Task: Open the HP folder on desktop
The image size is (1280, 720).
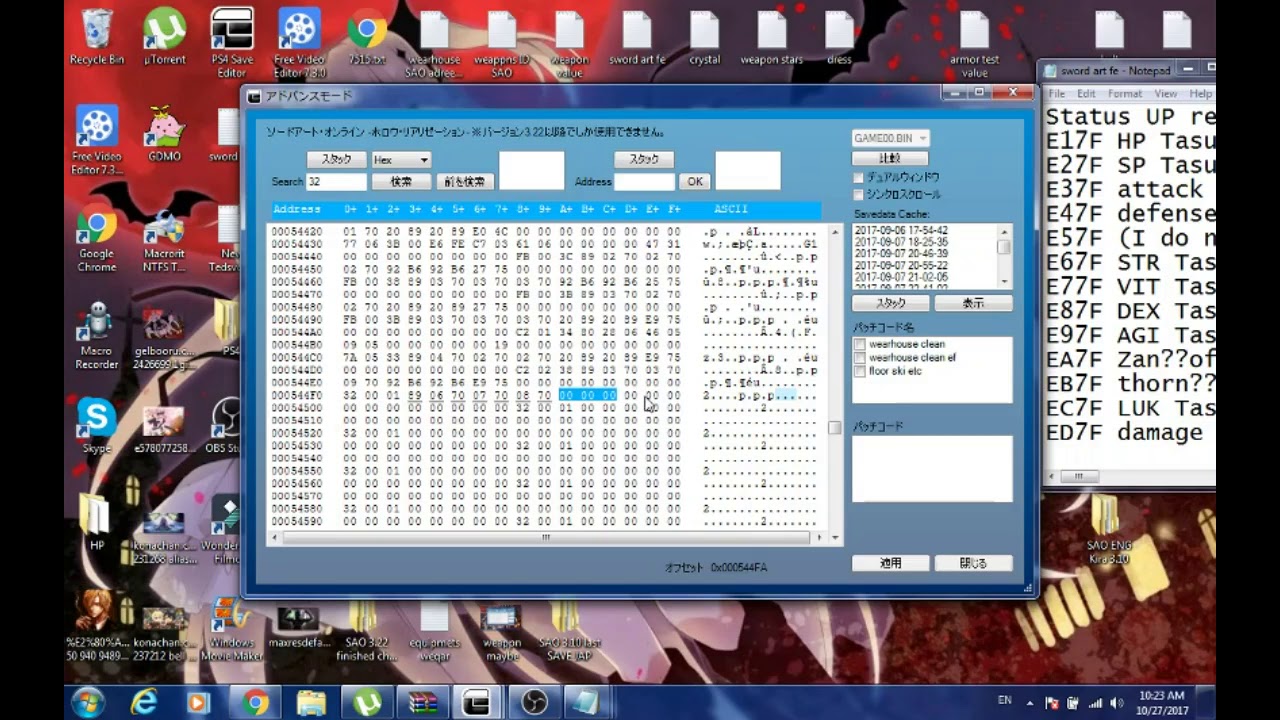Action: pyautogui.click(x=97, y=520)
